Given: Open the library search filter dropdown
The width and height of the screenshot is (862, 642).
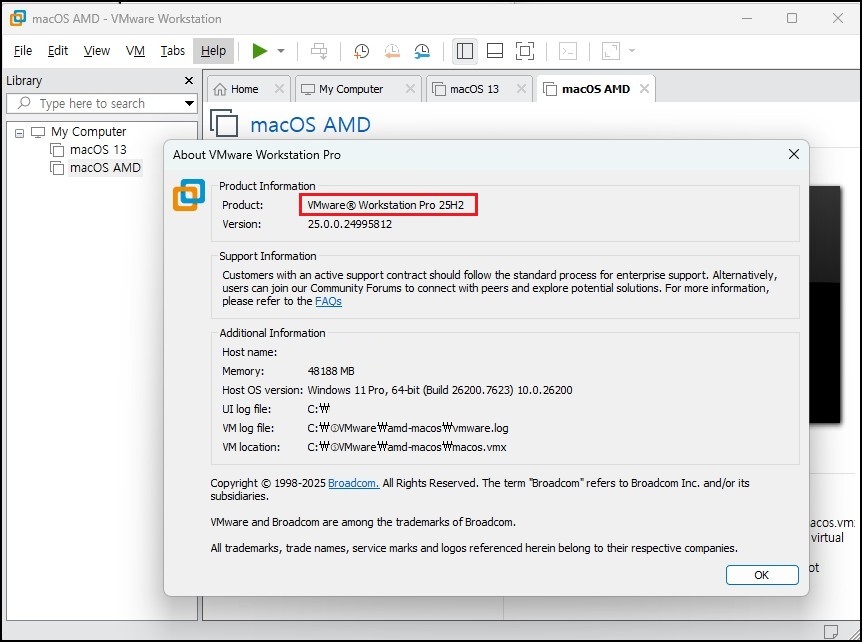Looking at the screenshot, I should pyautogui.click(x=190, y=103).
